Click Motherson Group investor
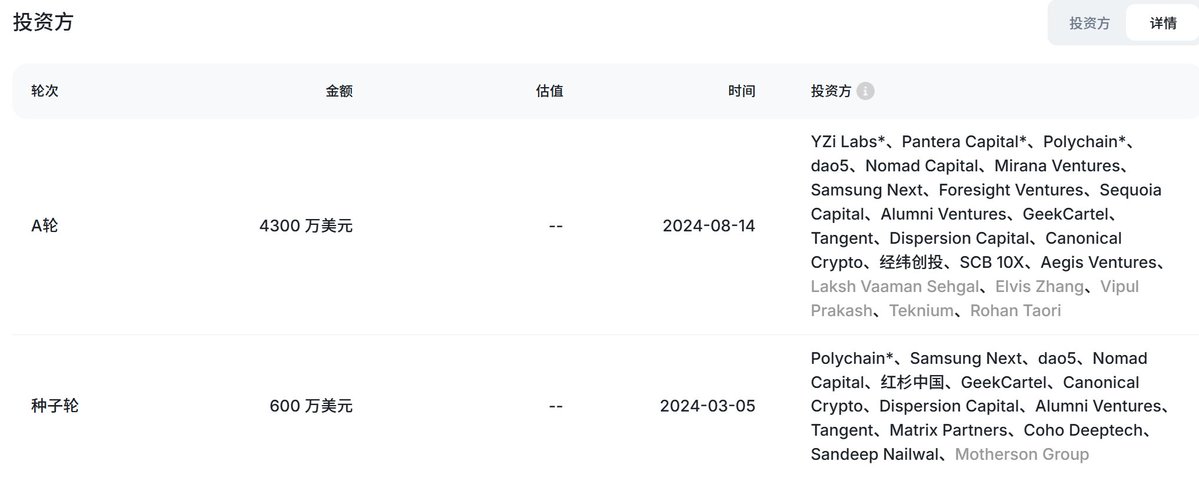1199x481 pixels. pos(1022,455)
